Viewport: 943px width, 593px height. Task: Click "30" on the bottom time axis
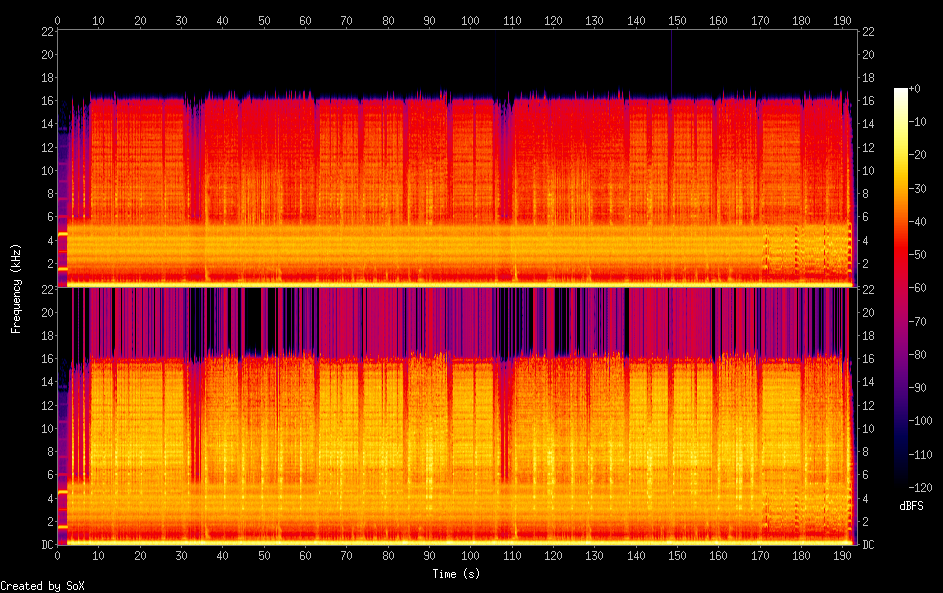coord(181,556)
